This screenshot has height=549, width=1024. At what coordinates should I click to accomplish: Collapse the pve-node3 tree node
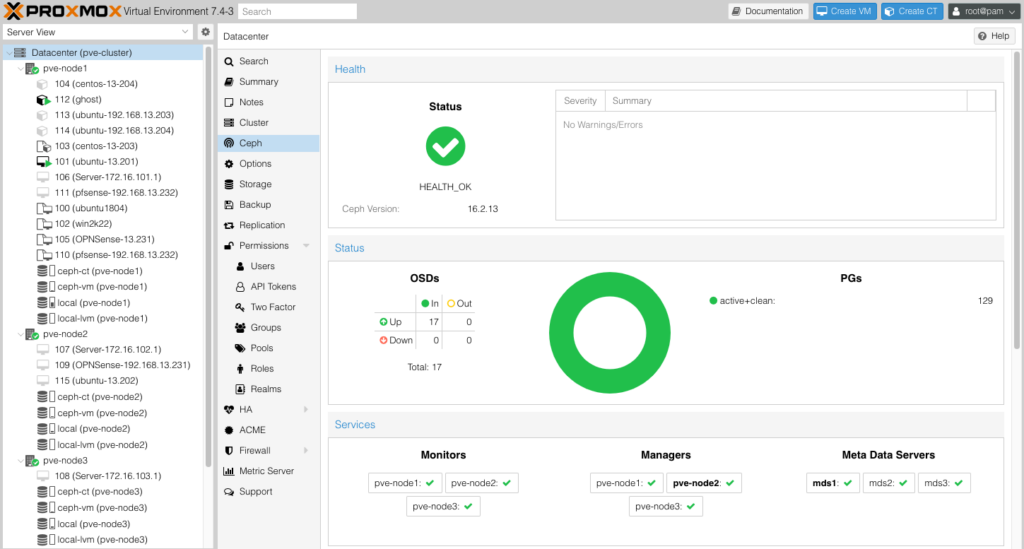20,461
